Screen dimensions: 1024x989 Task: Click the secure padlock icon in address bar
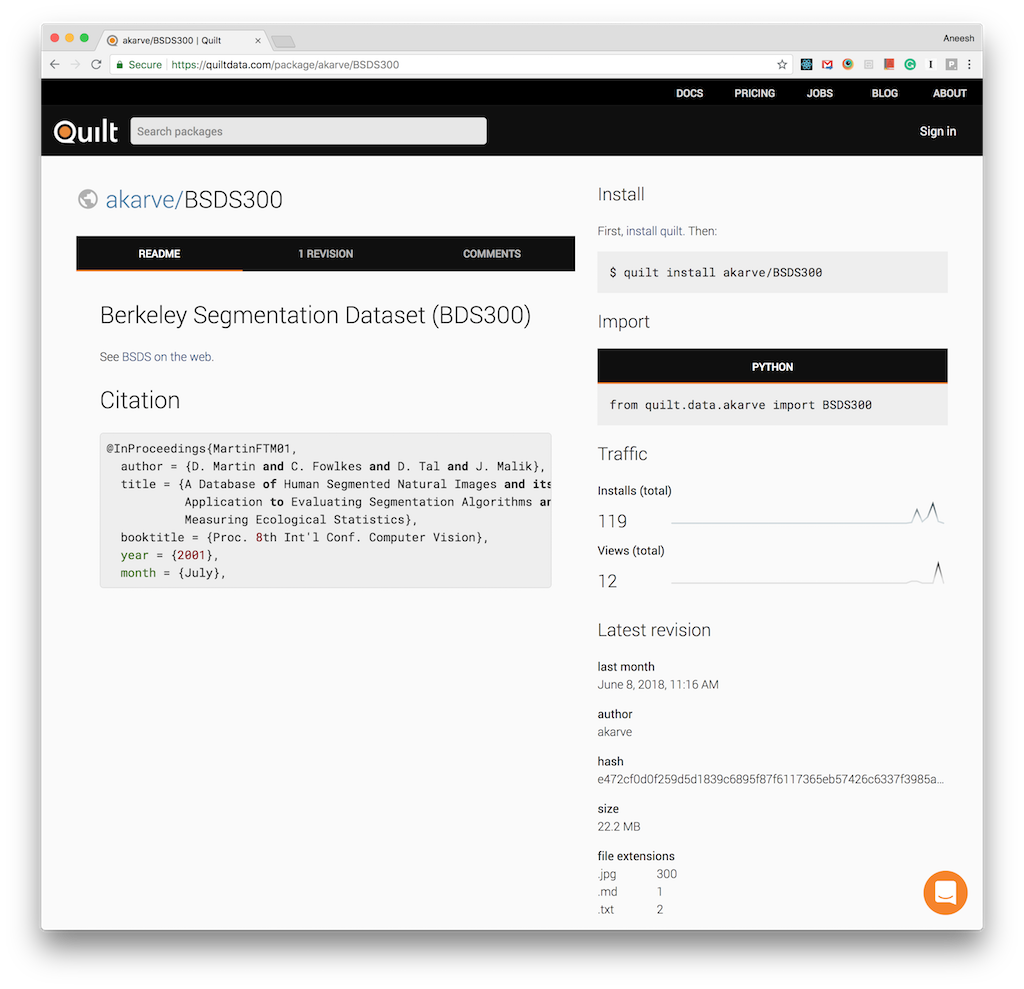[x=120, y=64]
